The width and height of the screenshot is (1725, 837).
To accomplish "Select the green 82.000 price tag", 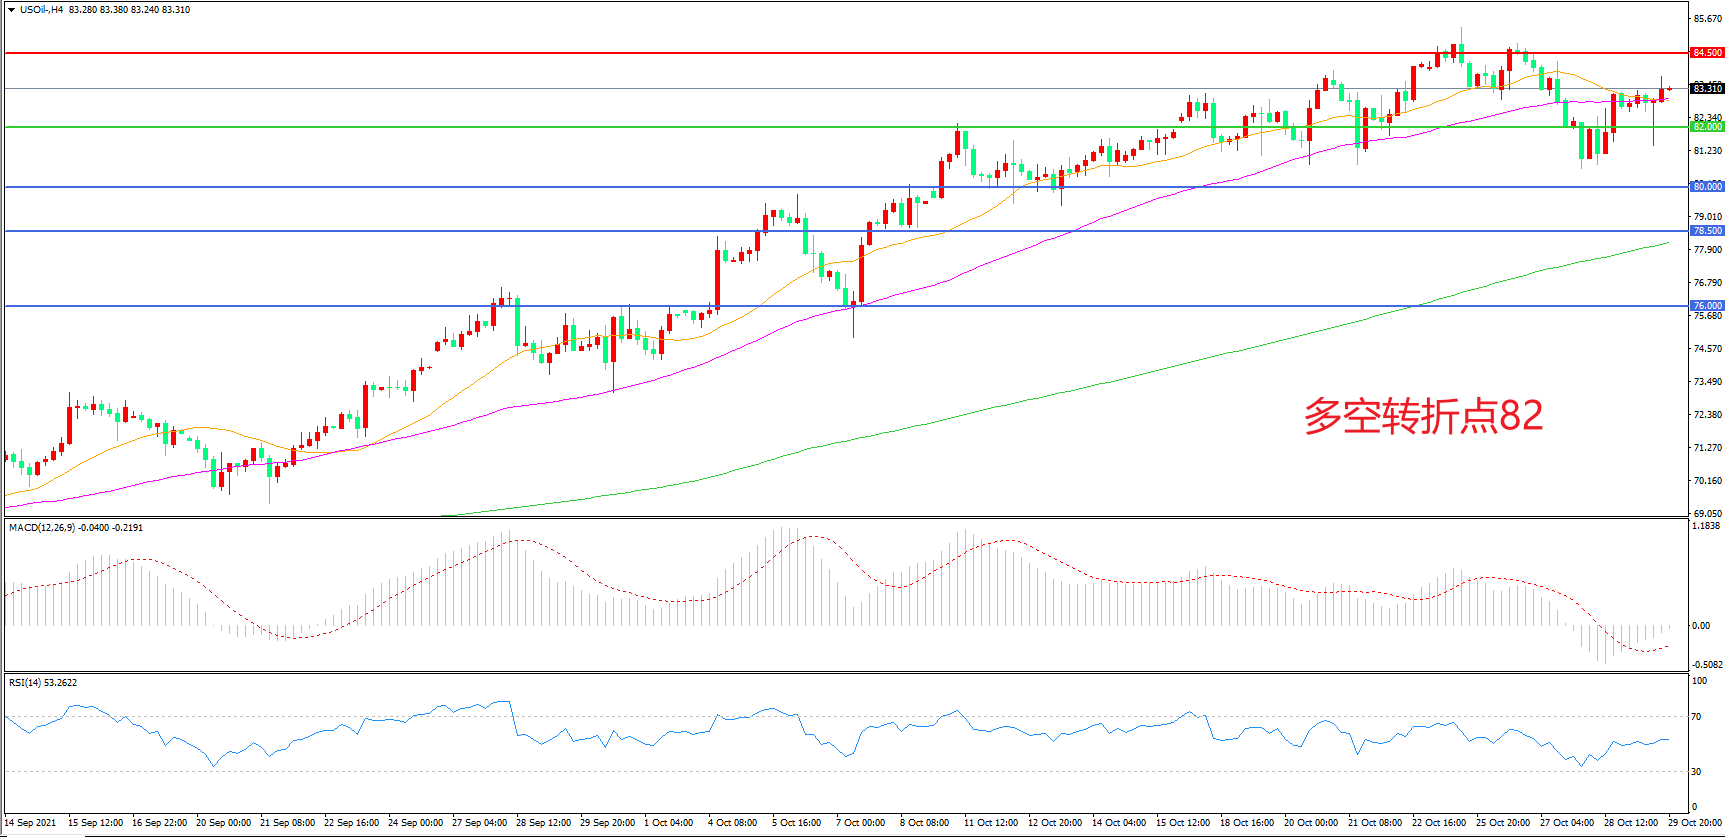I will pos(1707,127).
